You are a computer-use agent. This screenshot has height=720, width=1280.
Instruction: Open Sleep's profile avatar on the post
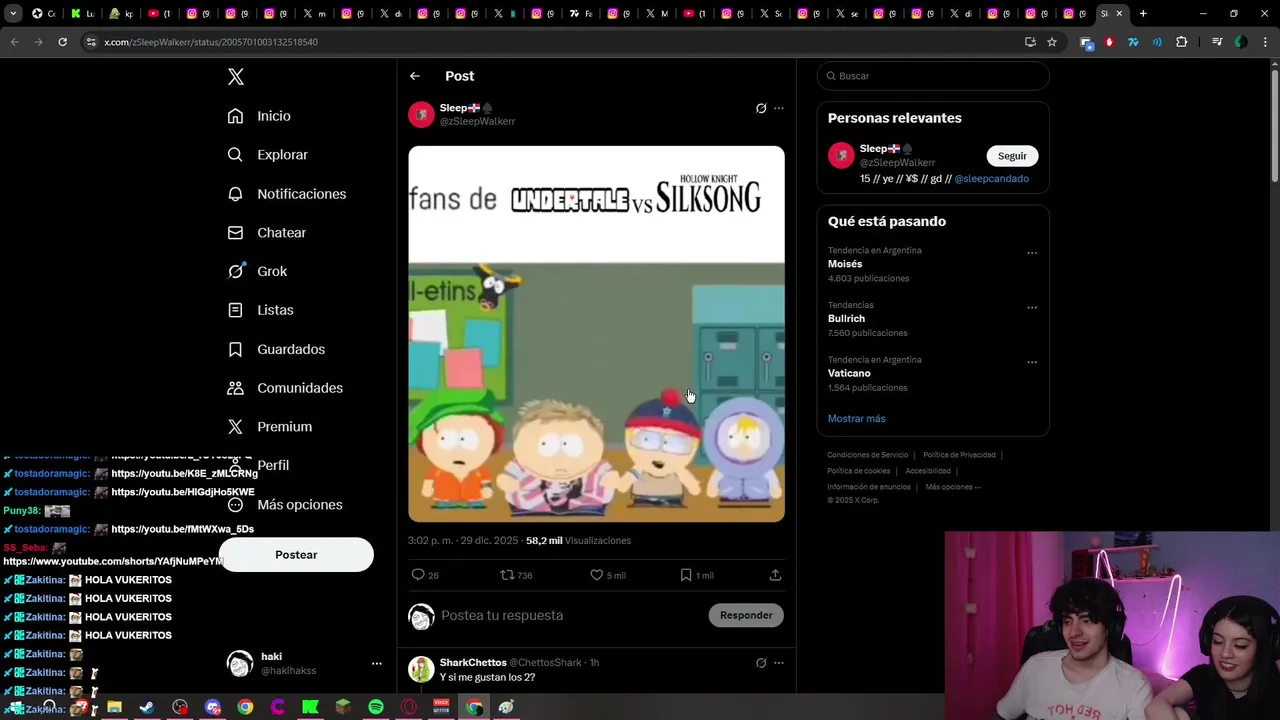coord(421,114)
